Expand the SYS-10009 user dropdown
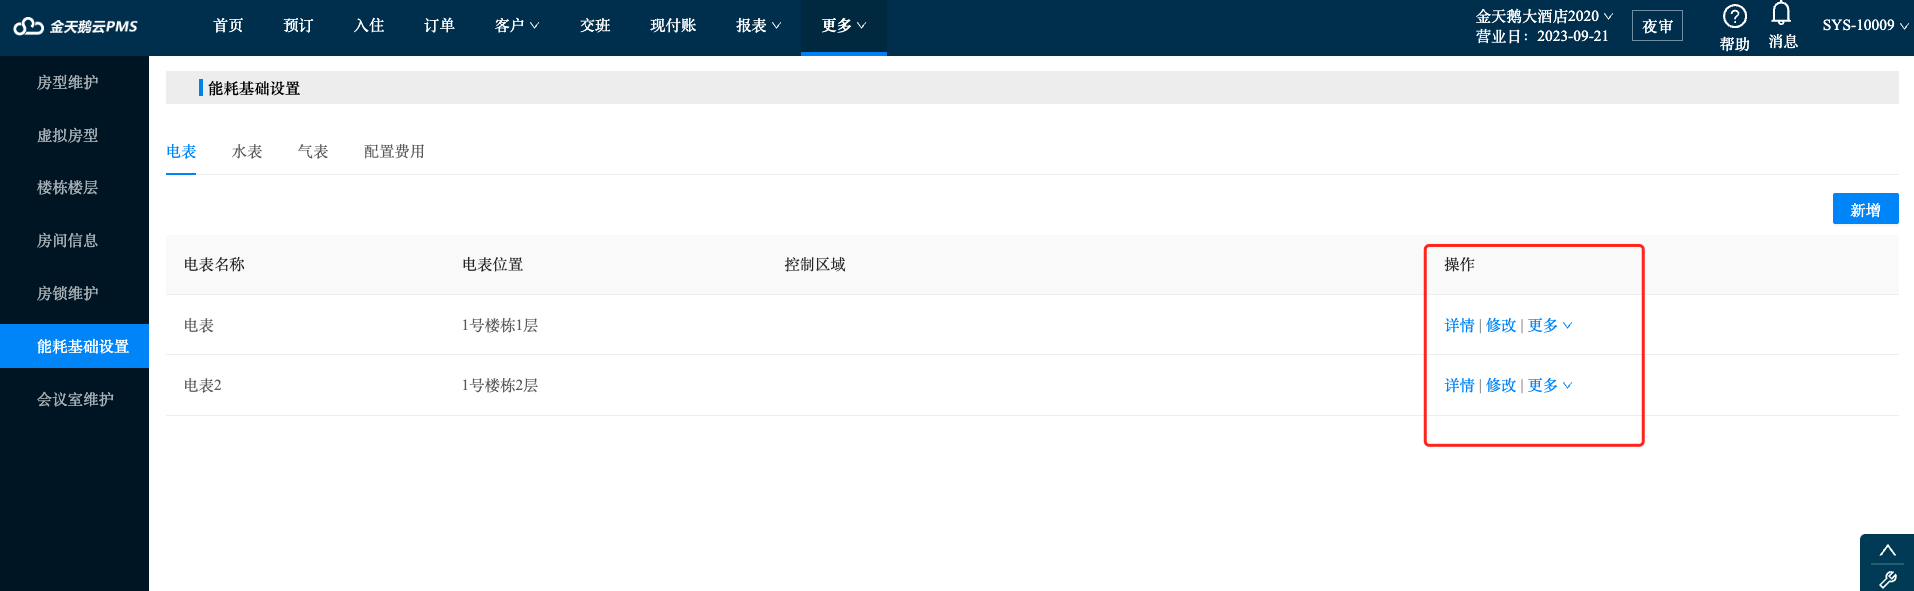This screenshot has height=591, width=1914. coord(1865,25)
